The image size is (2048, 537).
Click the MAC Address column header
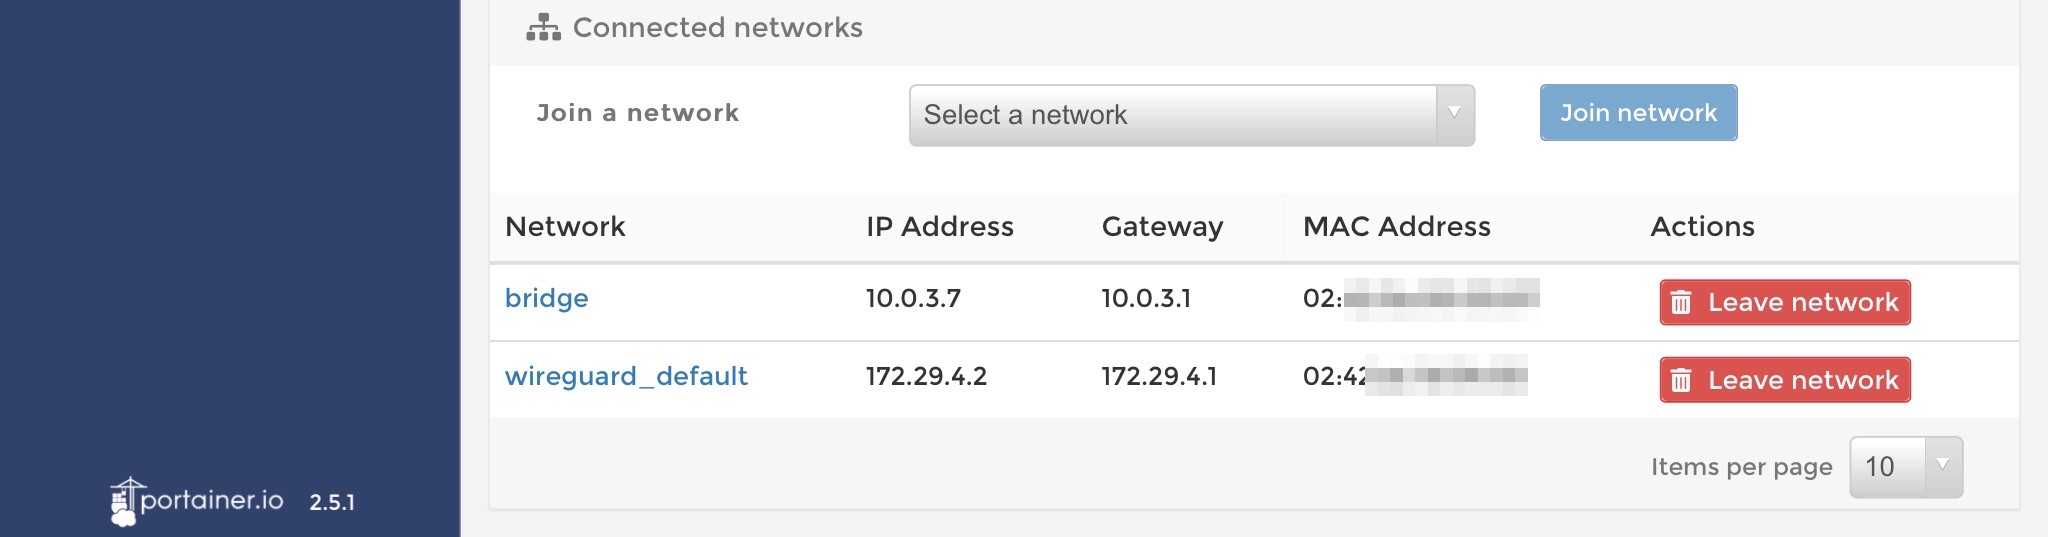1396,227
